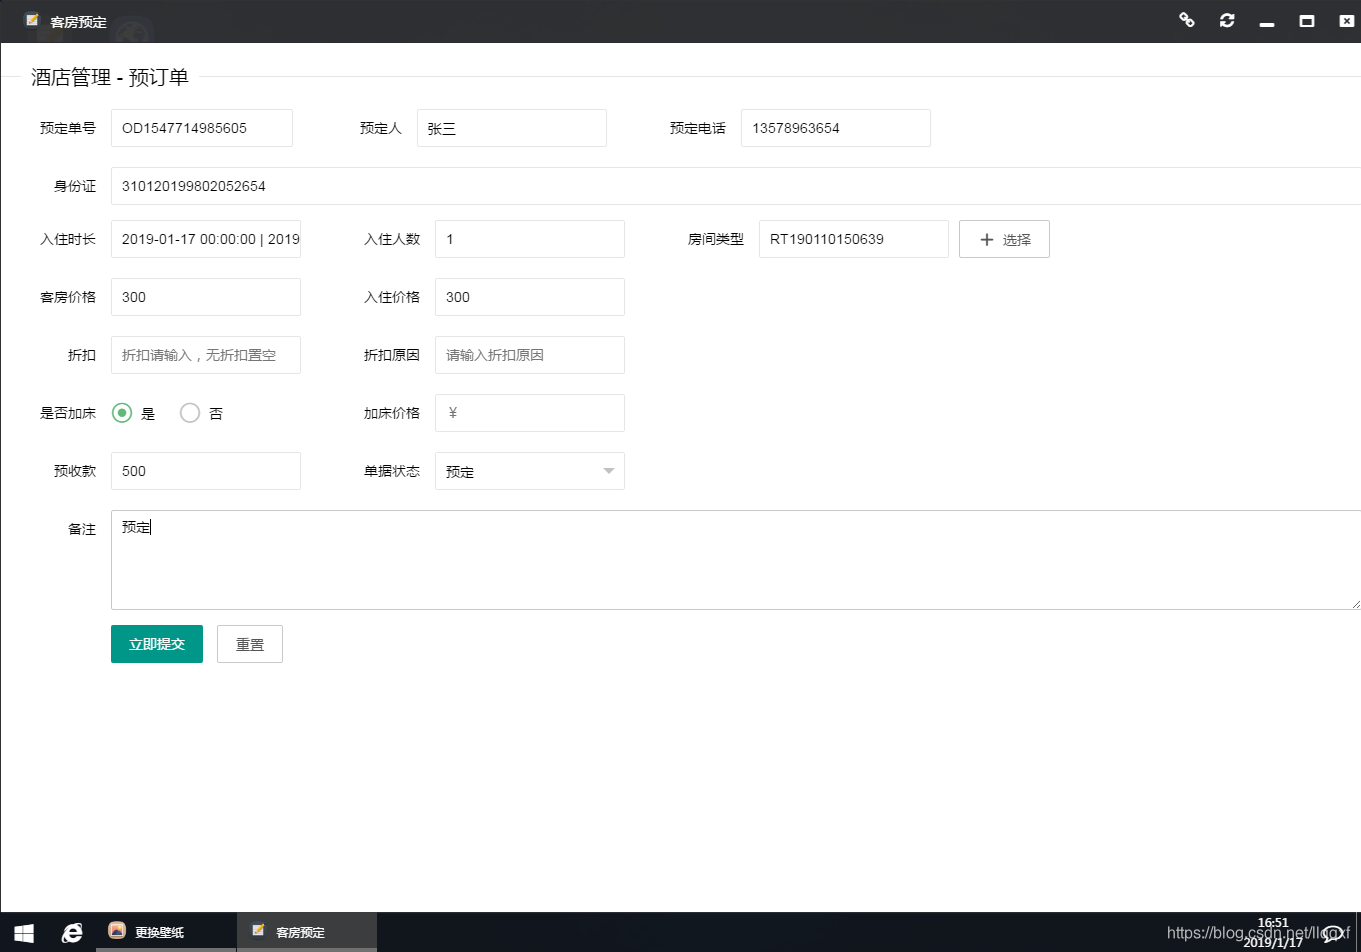Image resolution: width=1361 pixels, height=952 pixels.
Task: Click the 选择 room type button
Action: point(1004,239)
